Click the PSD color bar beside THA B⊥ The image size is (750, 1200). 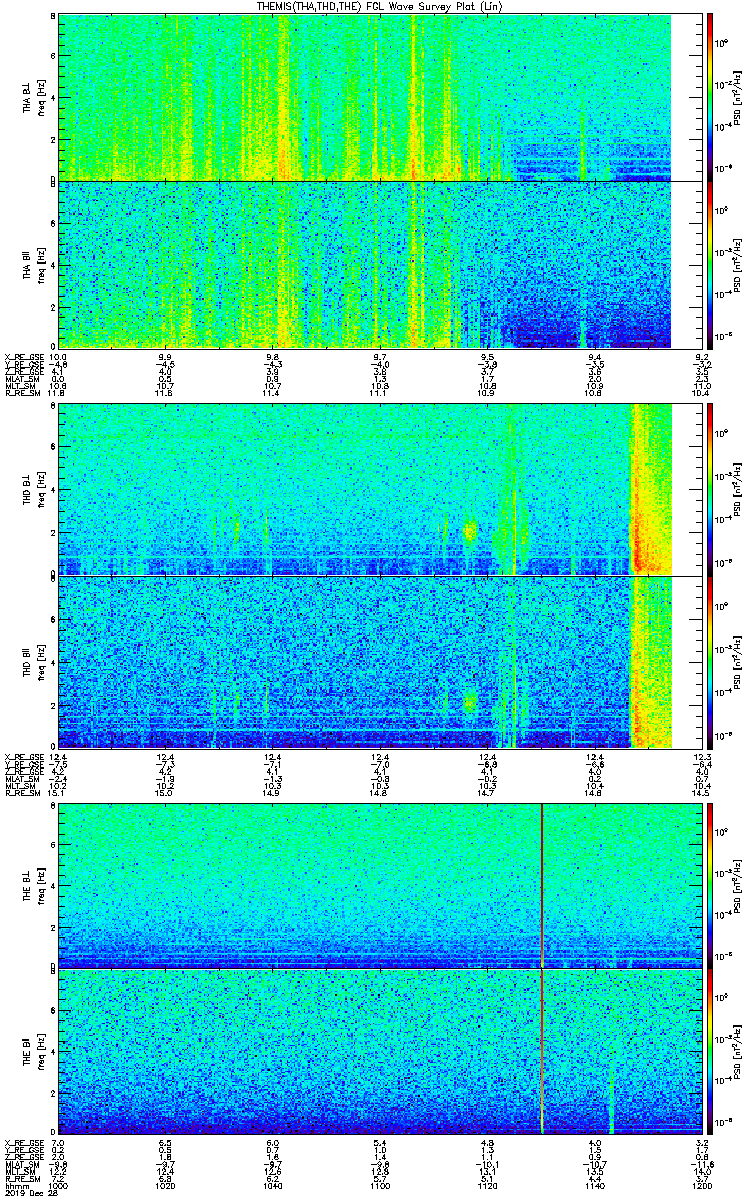(x=710, y=97)
